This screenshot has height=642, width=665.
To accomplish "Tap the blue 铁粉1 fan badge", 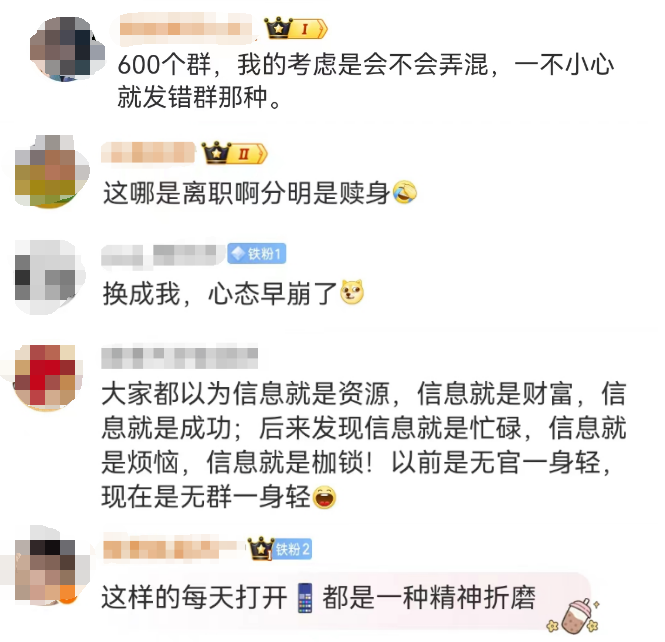I will [257, 254].
